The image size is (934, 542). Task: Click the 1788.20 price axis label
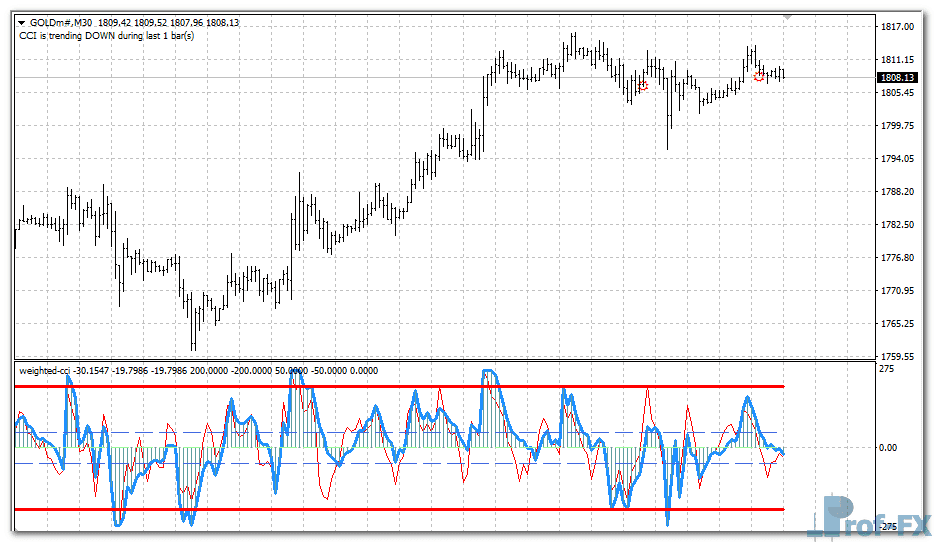[895, 192]
